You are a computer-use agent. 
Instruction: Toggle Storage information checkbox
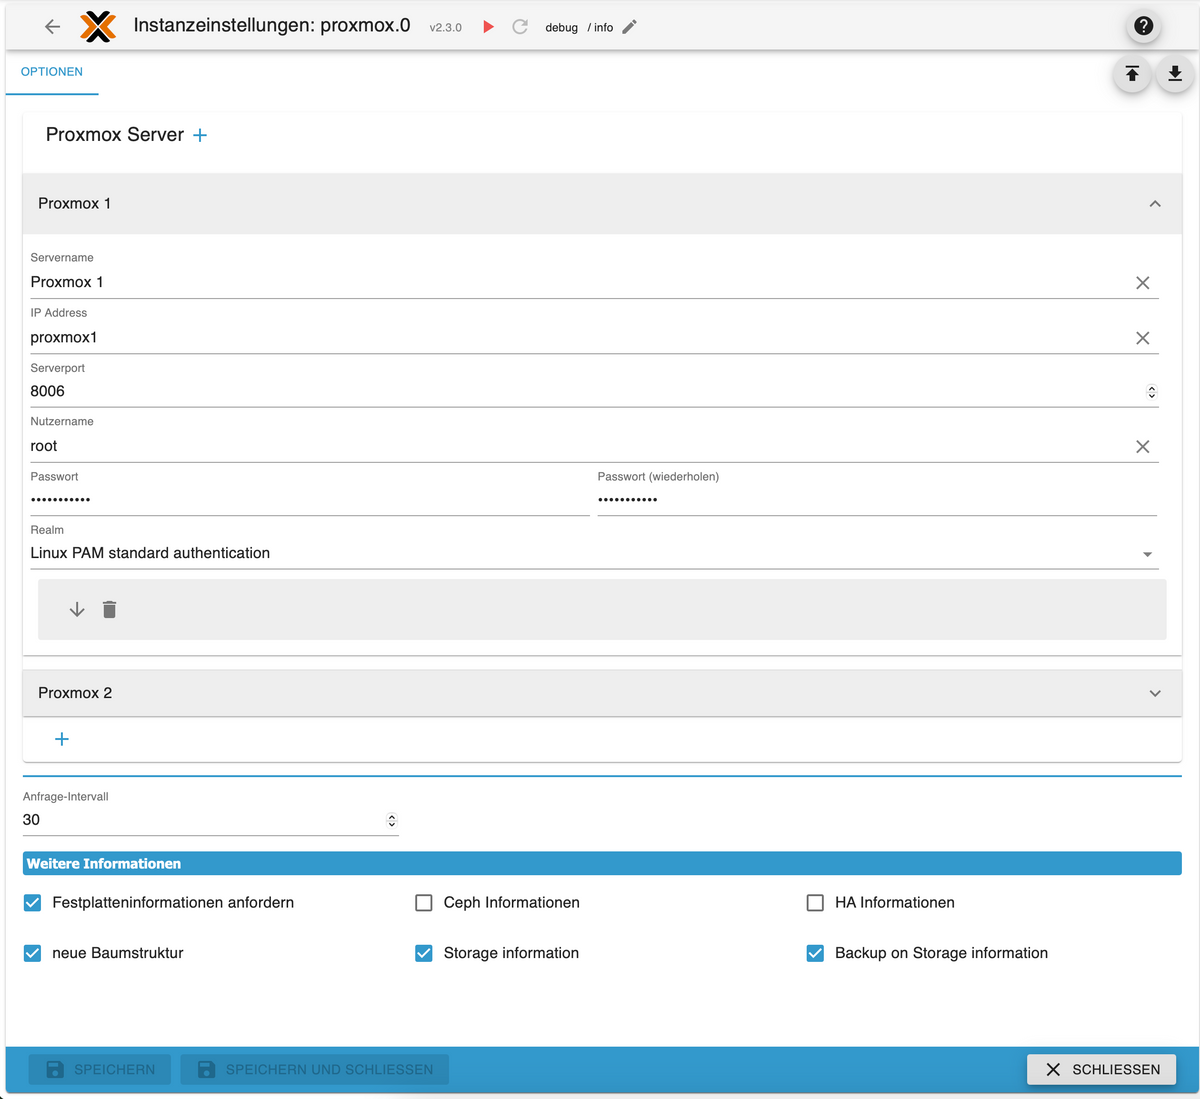[424, 954]
